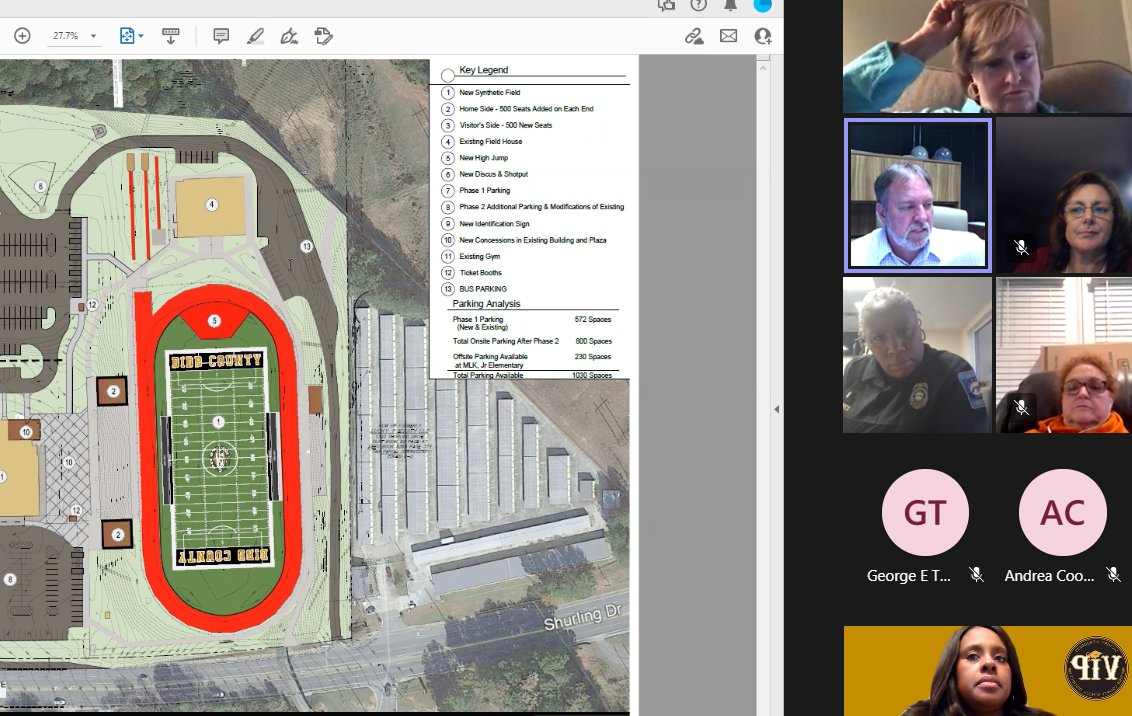Image resolution: width=1132 pixels, height=716 pixels.
Task: Select the police officer's video tile
Action: (x=917, y=355)
